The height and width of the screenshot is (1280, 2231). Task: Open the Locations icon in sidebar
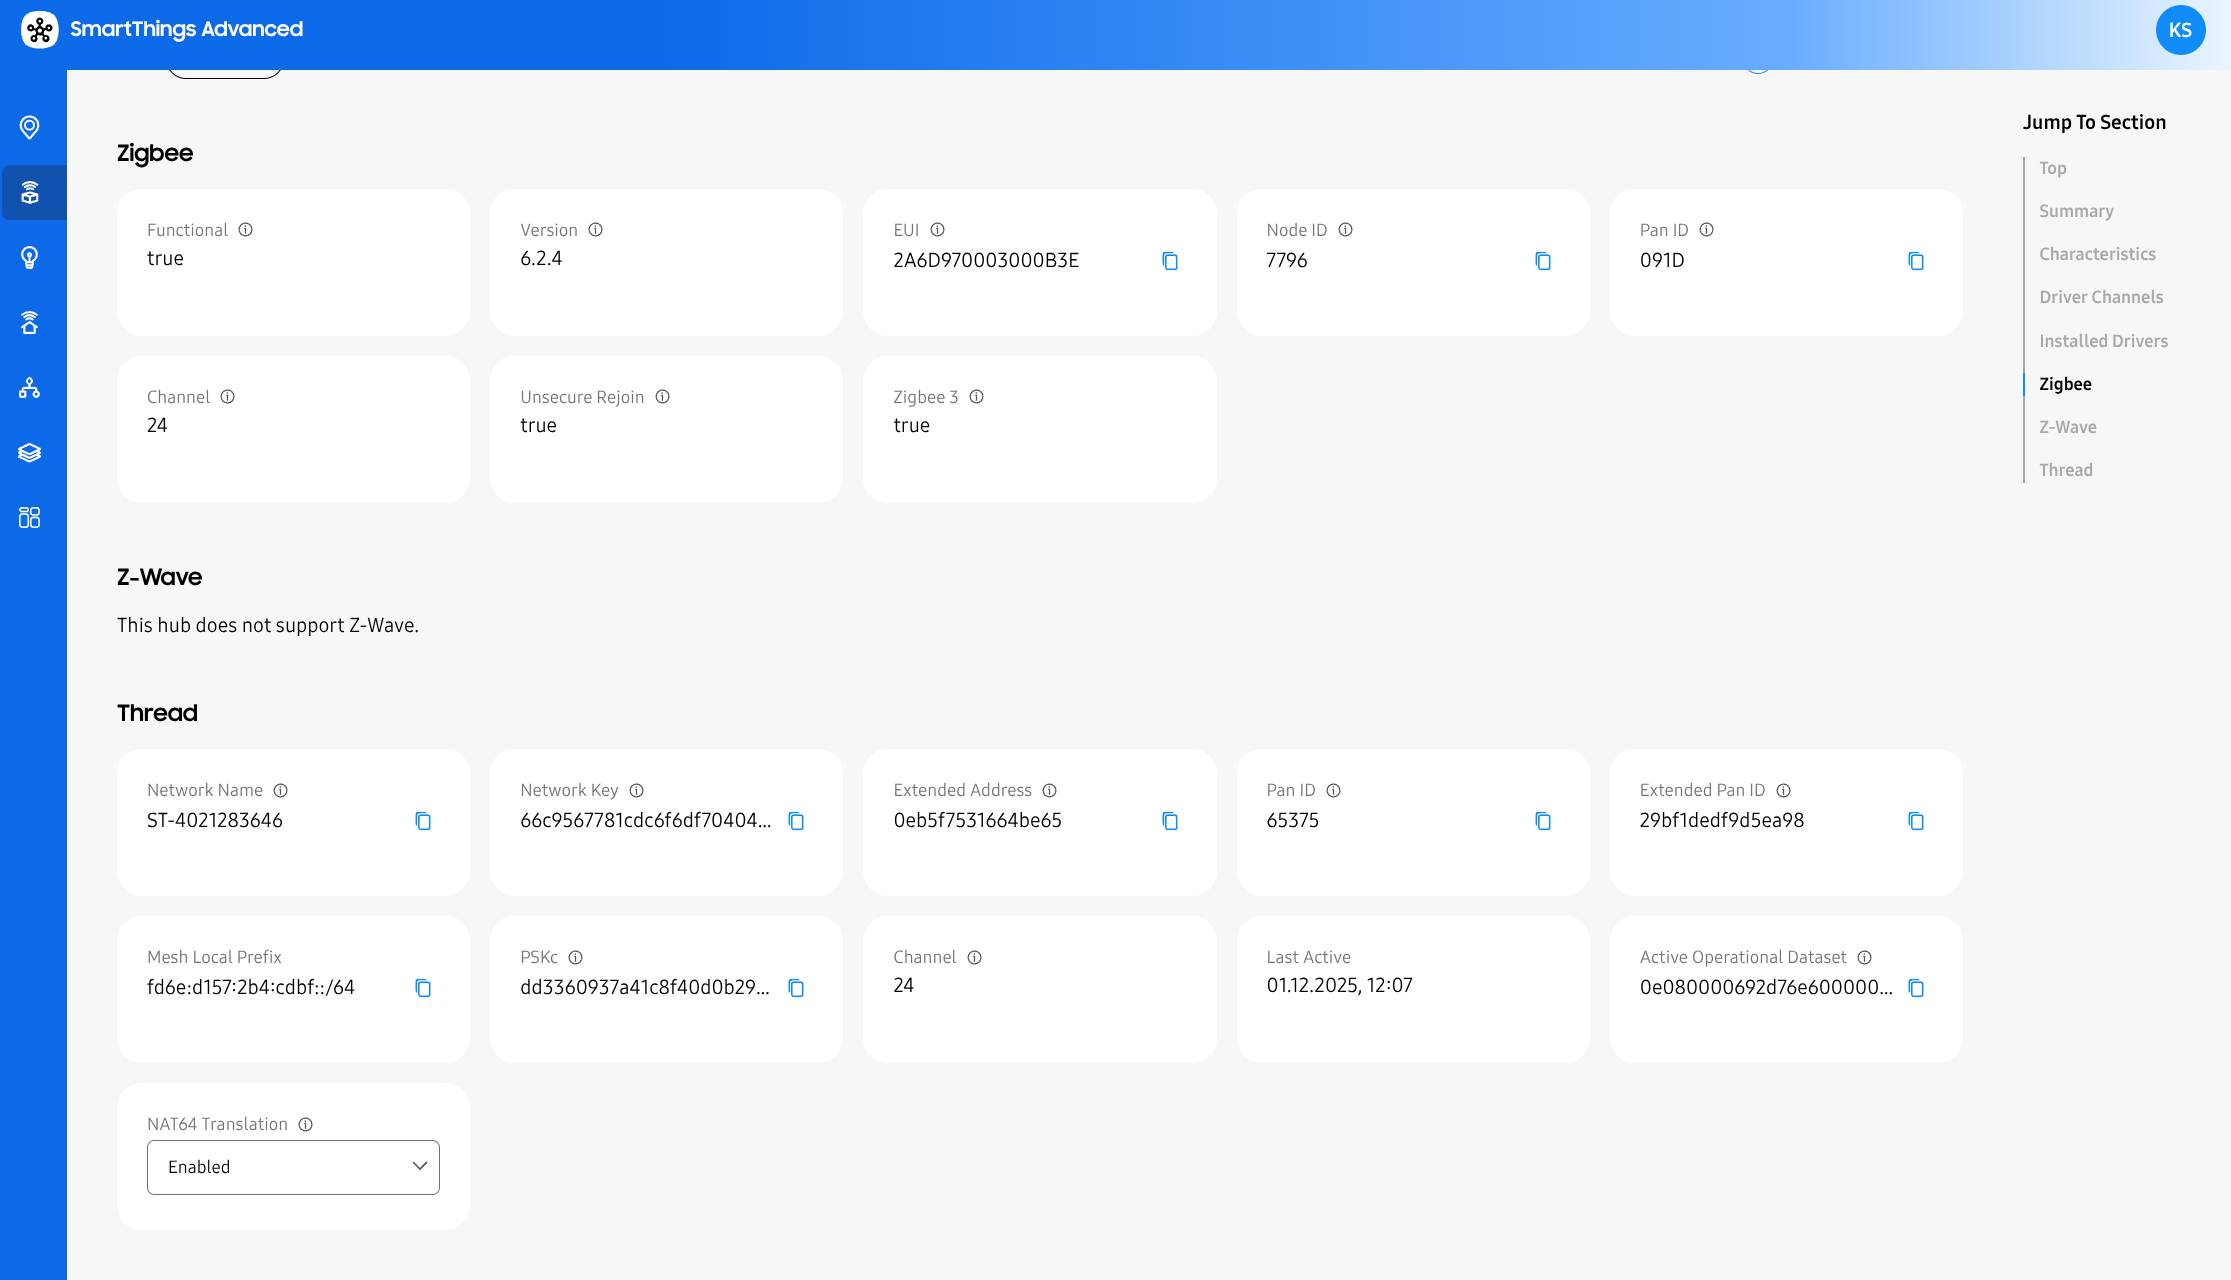(29, 127)
